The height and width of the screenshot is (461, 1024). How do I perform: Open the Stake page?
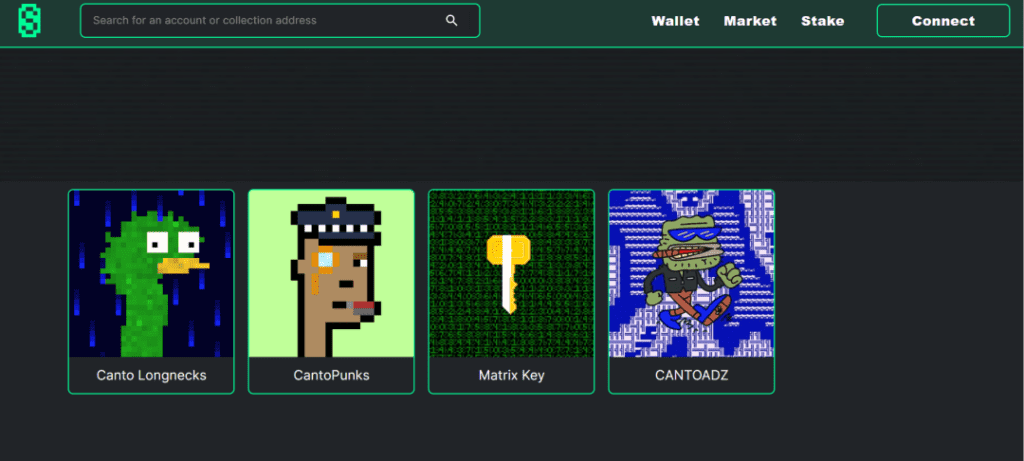point(823,21)
